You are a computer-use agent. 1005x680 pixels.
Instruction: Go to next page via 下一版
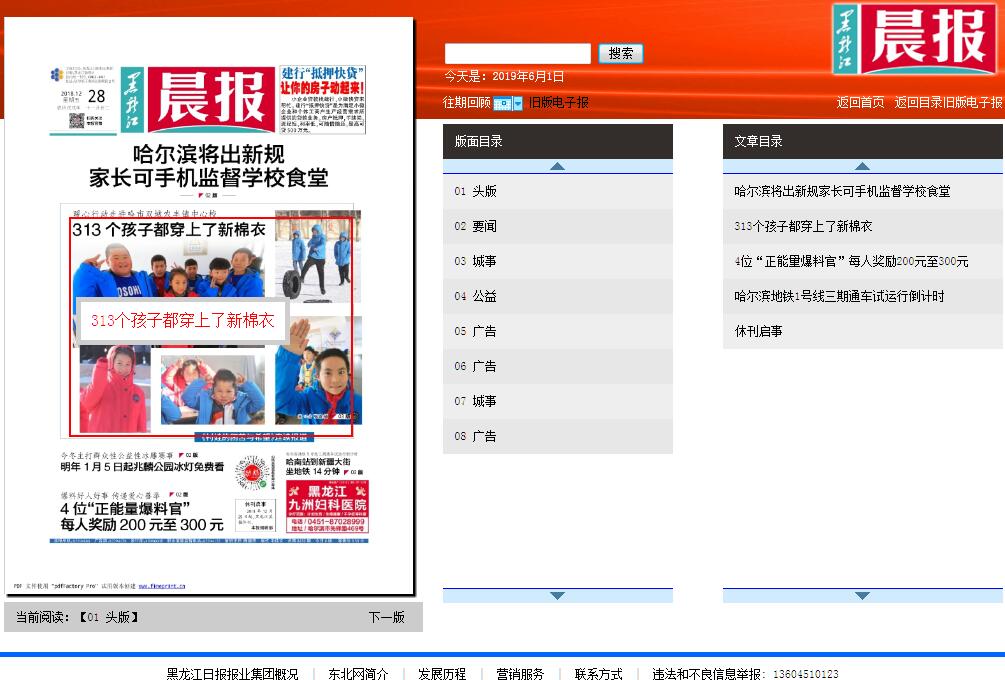click(x=386, y=617)
